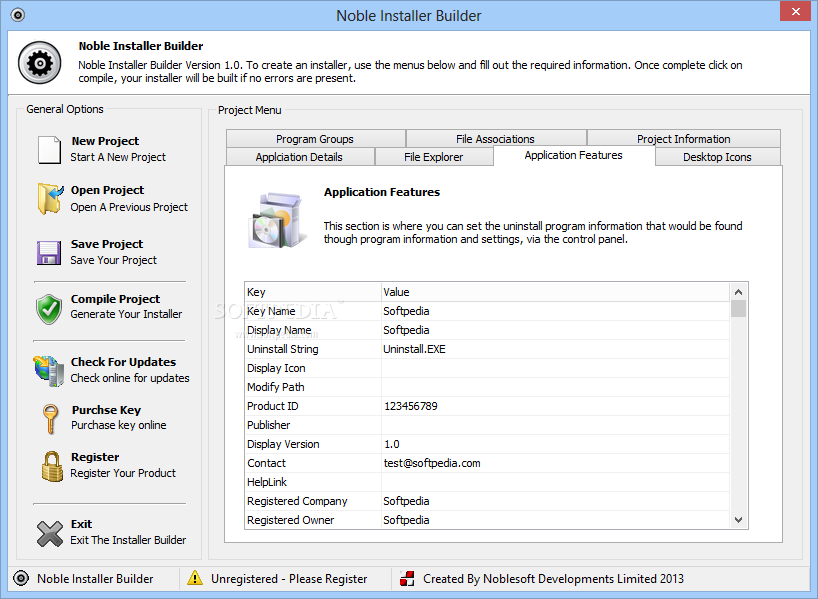This screenshot has height=599, width=818.
Task: Click the status bar Noble Installer Builder icon
Action: point(21,578)
